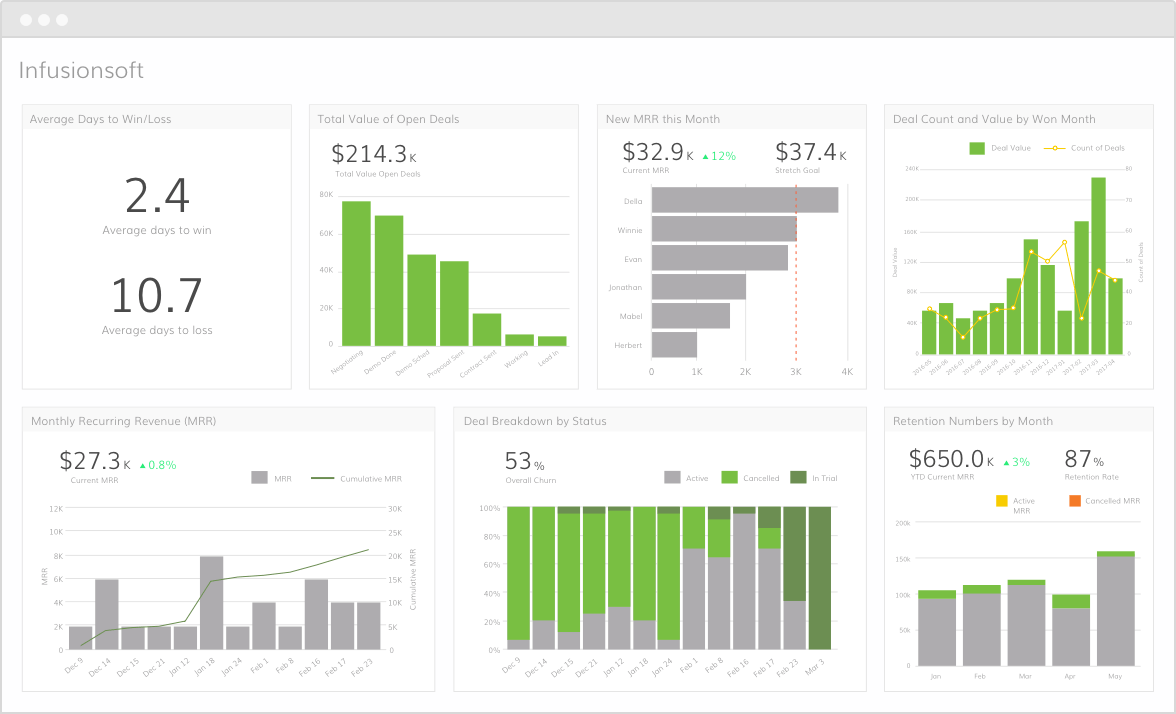Select the tallest Negotiating green bar
Viewport: 1176px width, 714px height.
(356, 273)
